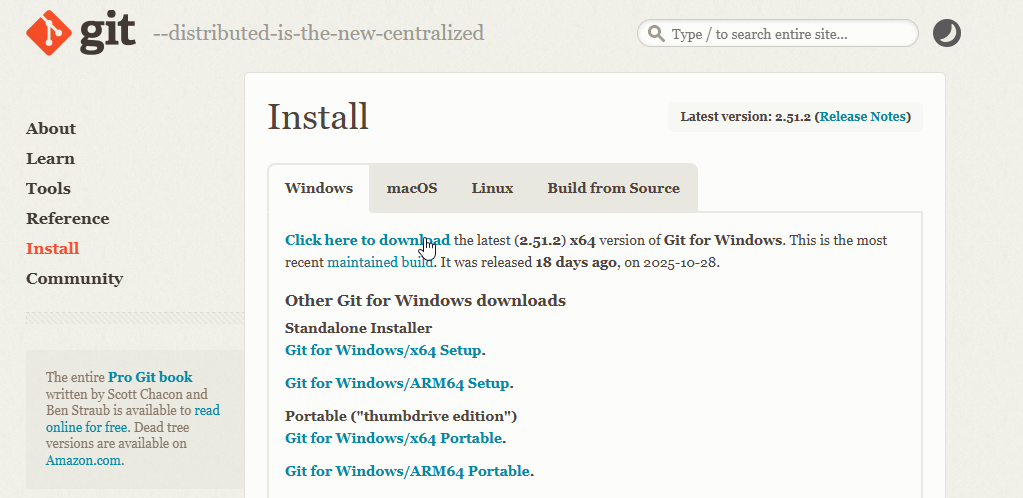Screen dimensions: 1023x498
Task: Click the search magnifier icon
Action: 656,34
